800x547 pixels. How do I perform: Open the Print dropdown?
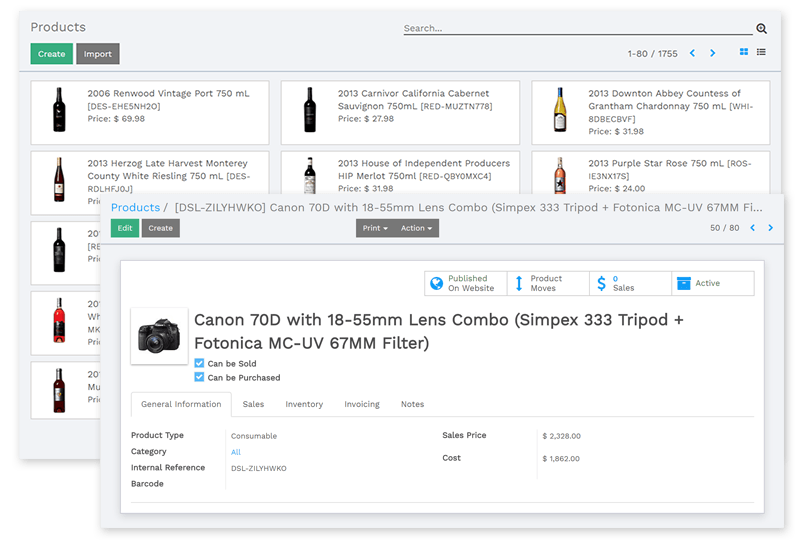[x=375, y=228]
